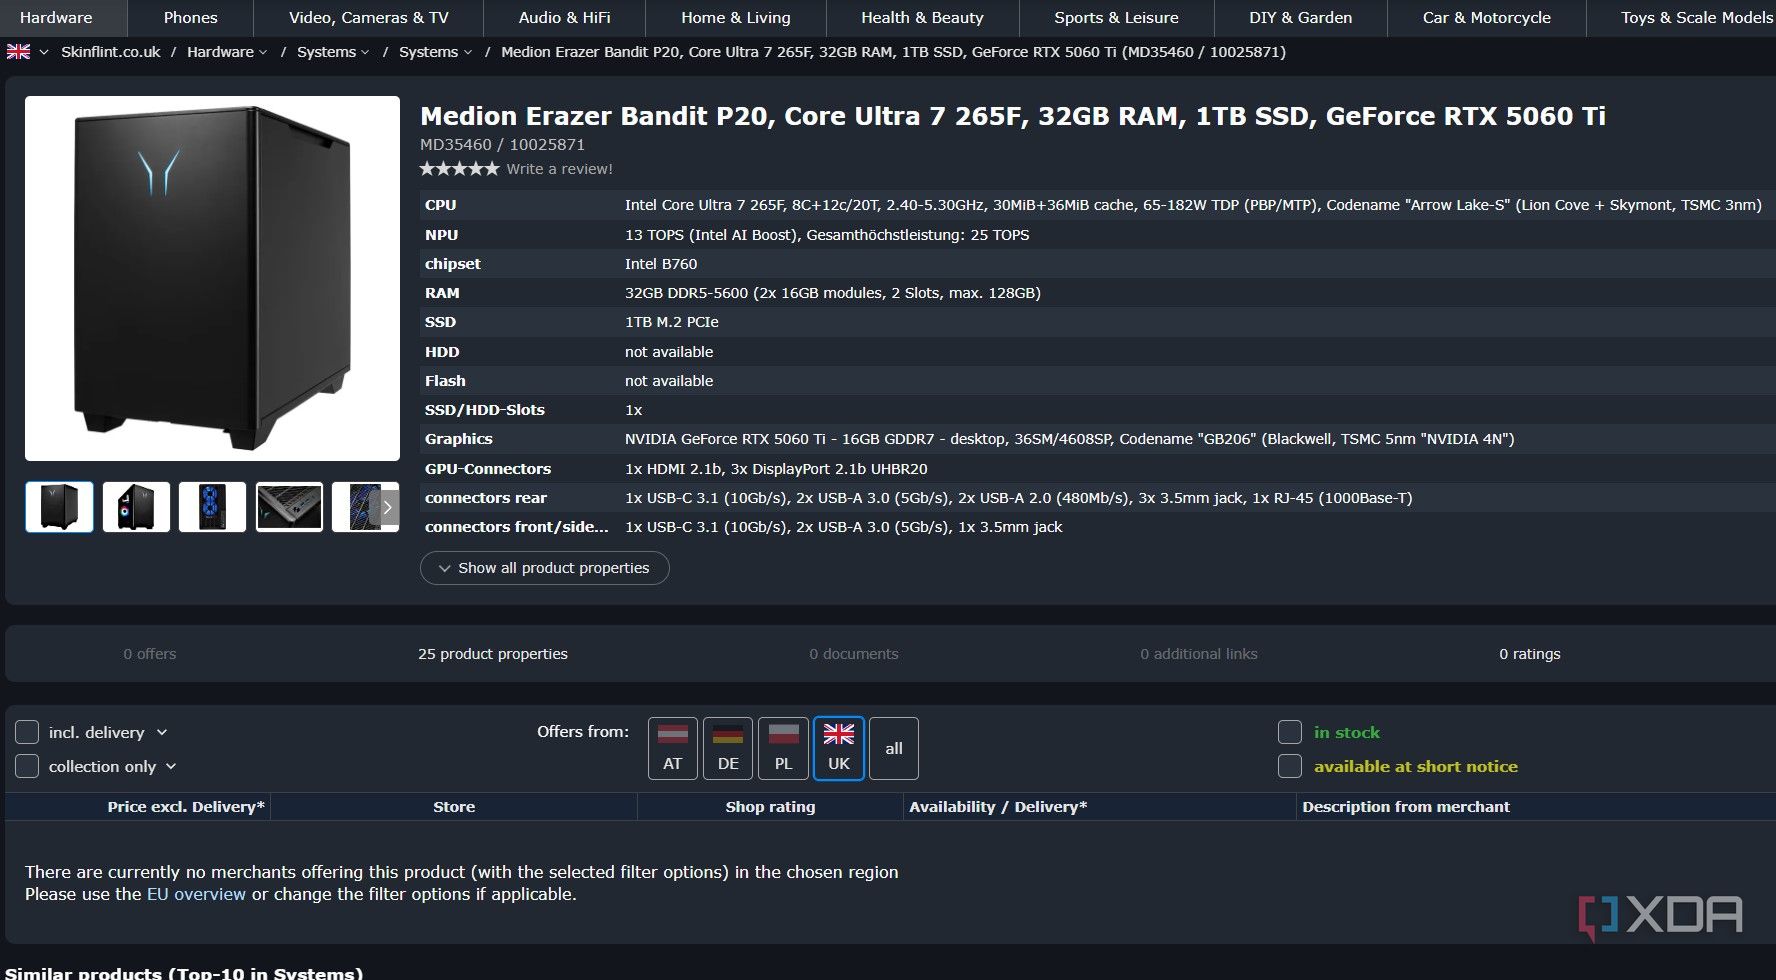
Task: Switch to 25 product properties tab
Action: click(493, 654)
